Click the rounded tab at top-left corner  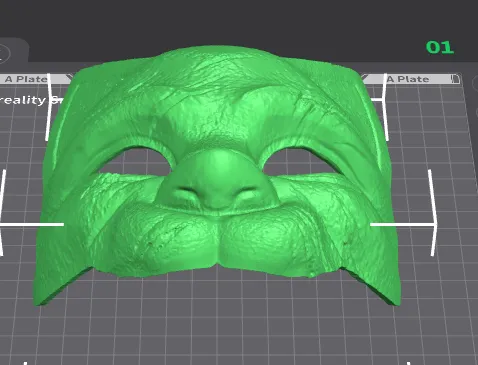14,51
